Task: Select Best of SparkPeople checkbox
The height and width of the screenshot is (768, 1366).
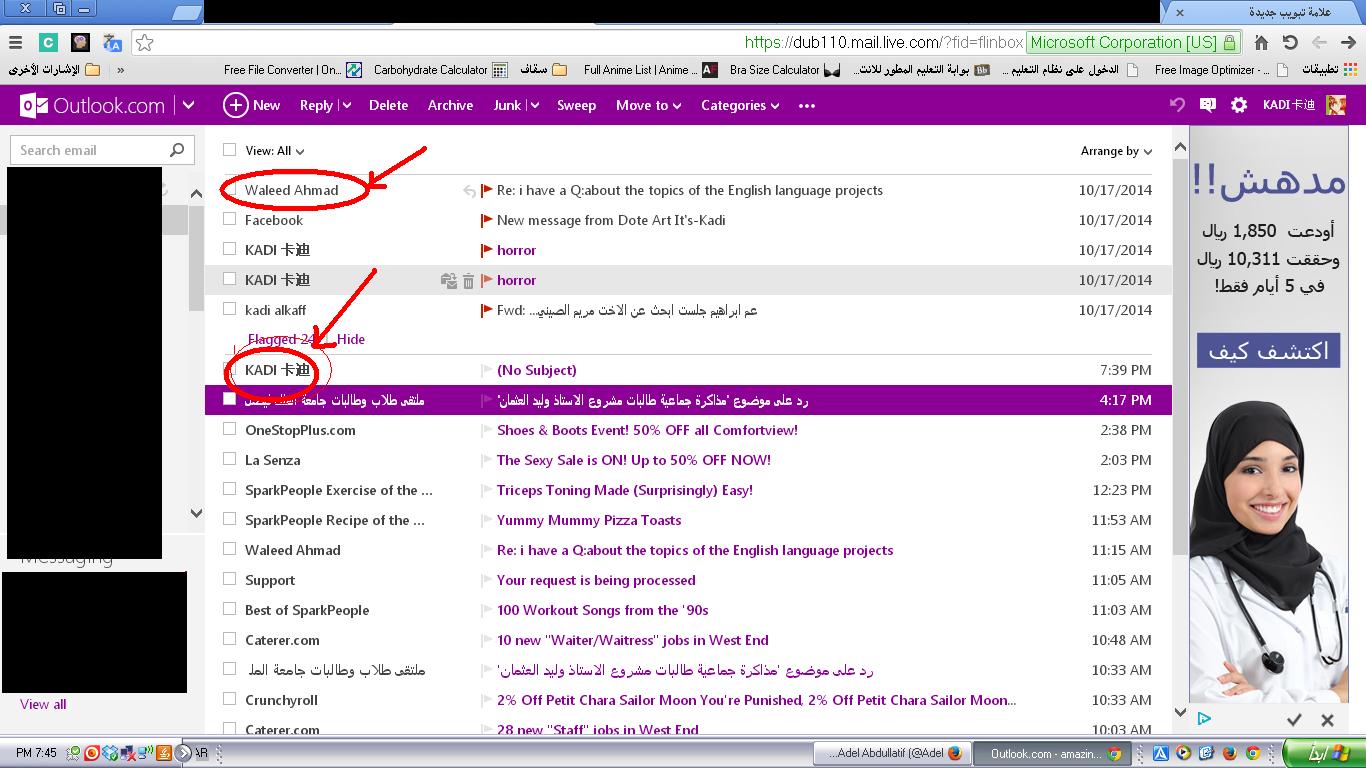Action: click(229, 609)
